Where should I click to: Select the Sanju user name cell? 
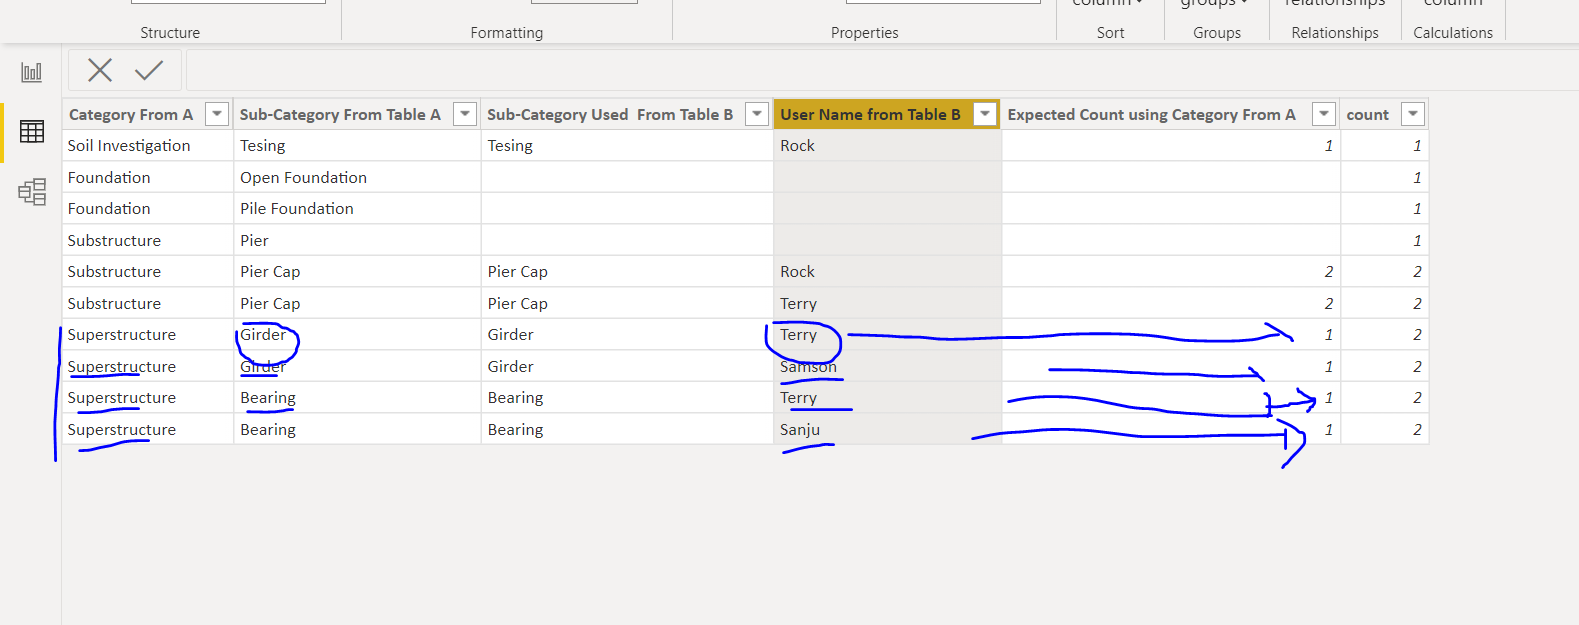pyautogui.click(x=887, y=429)
